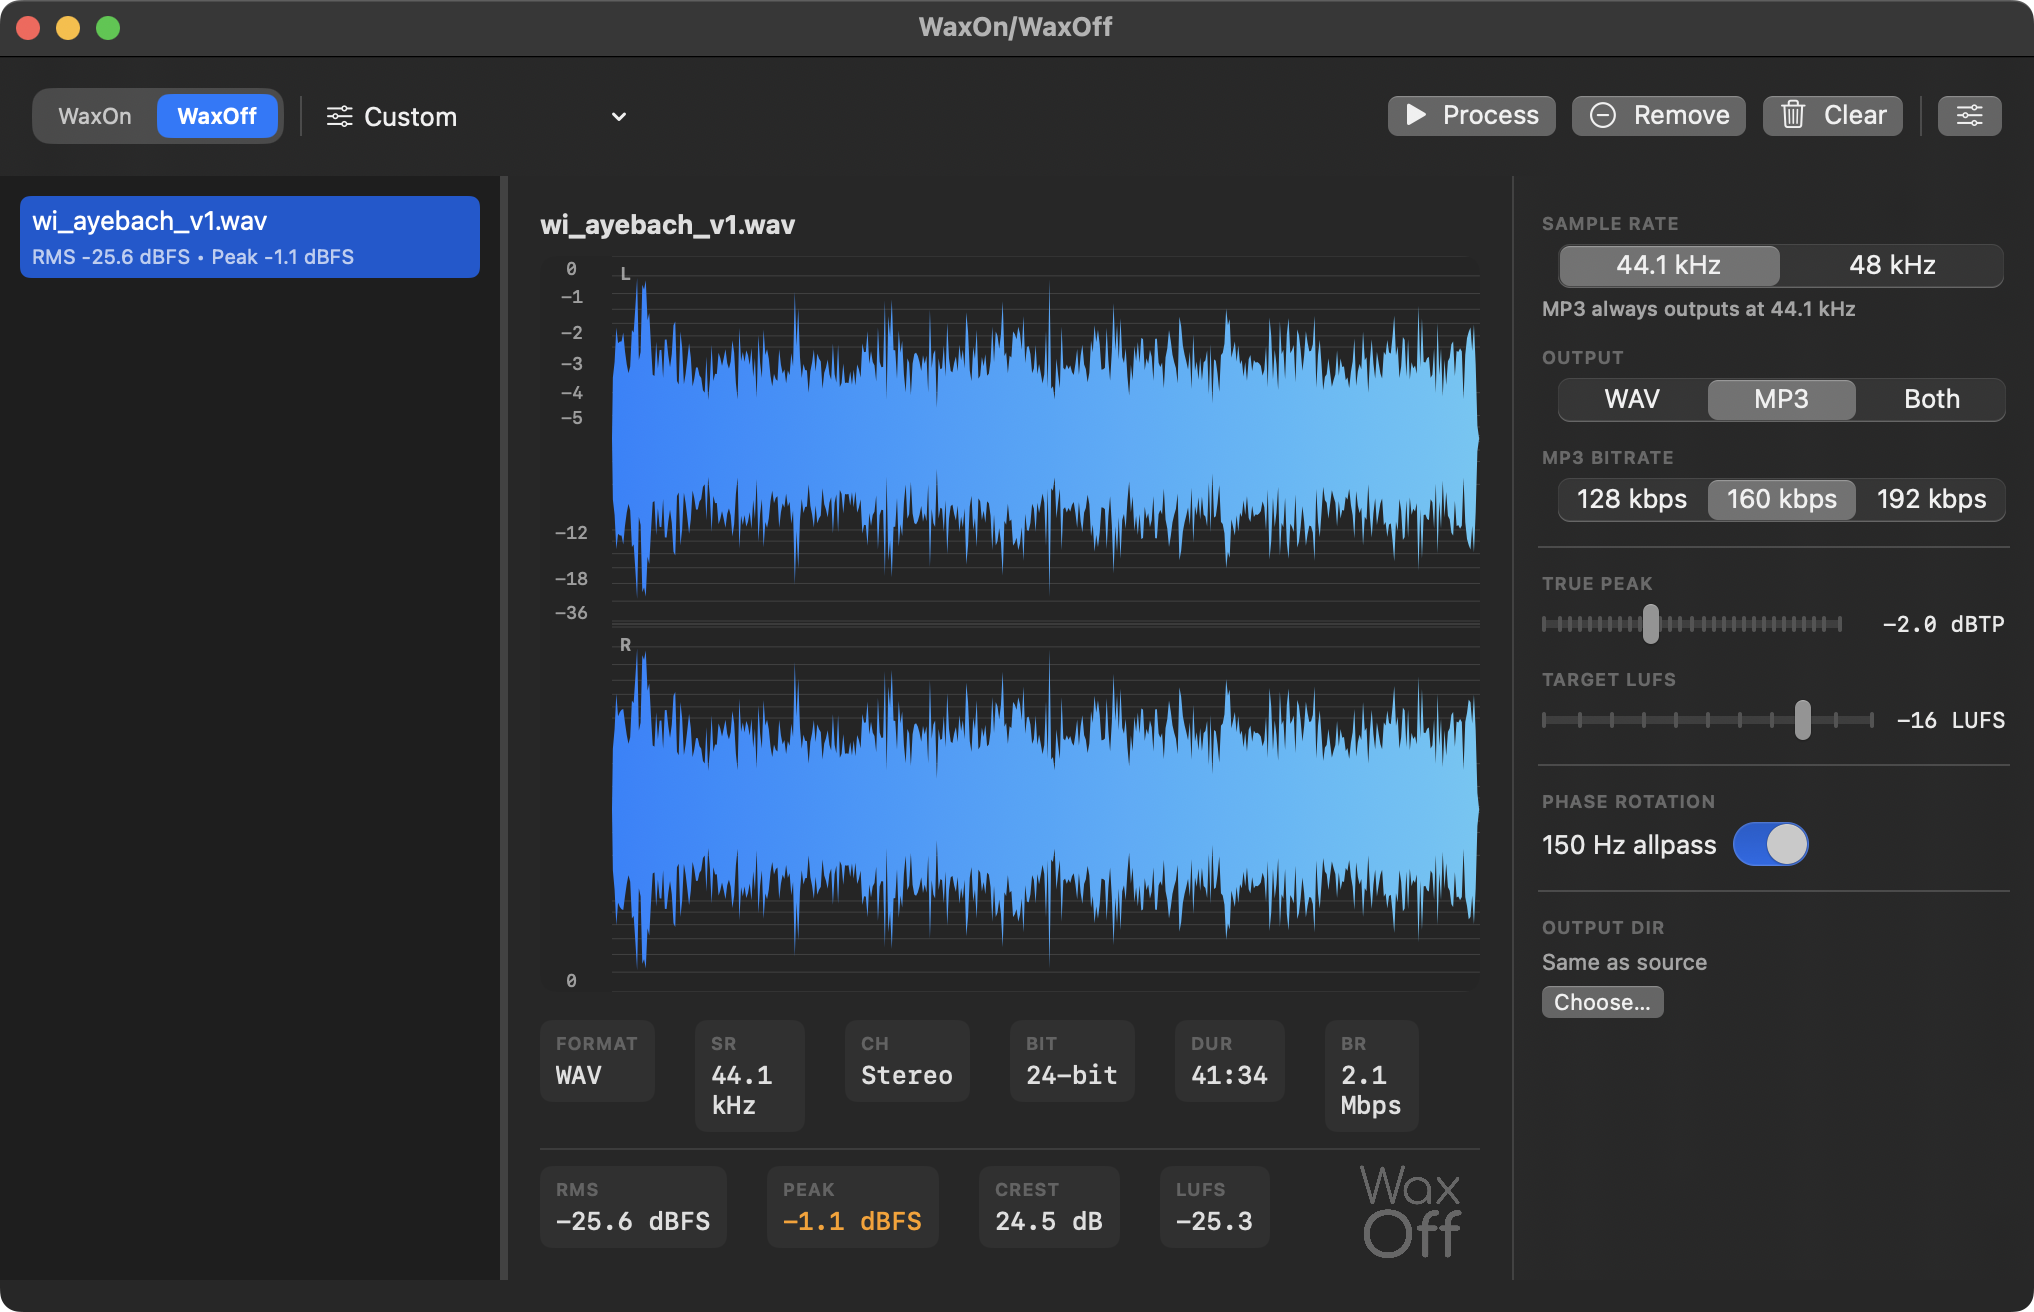Enable the 150 Hz allpass phase rotation toggle

coord(1771,844)
